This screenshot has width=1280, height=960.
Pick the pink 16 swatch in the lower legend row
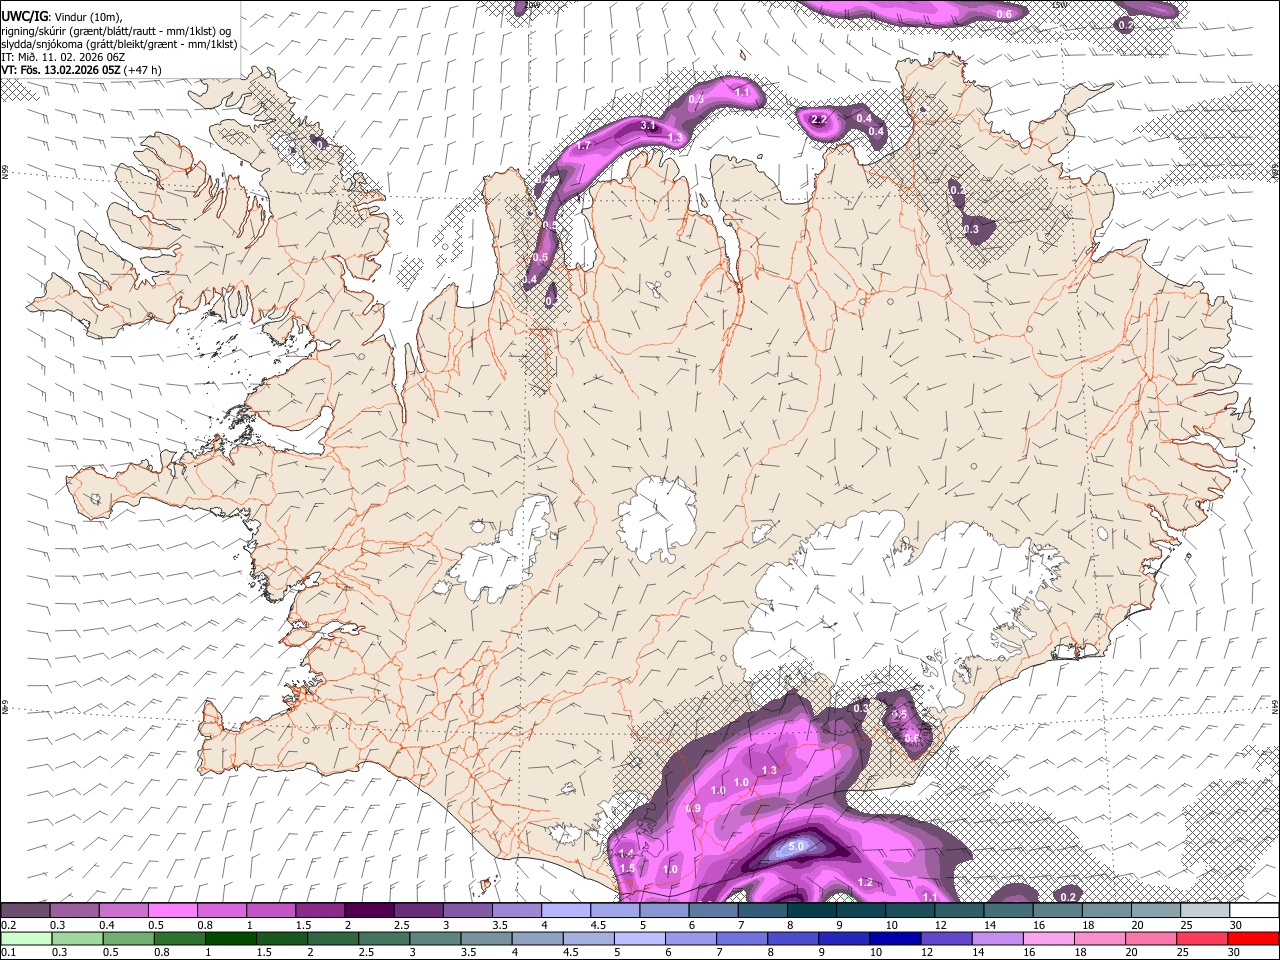tap(1048, 939)
